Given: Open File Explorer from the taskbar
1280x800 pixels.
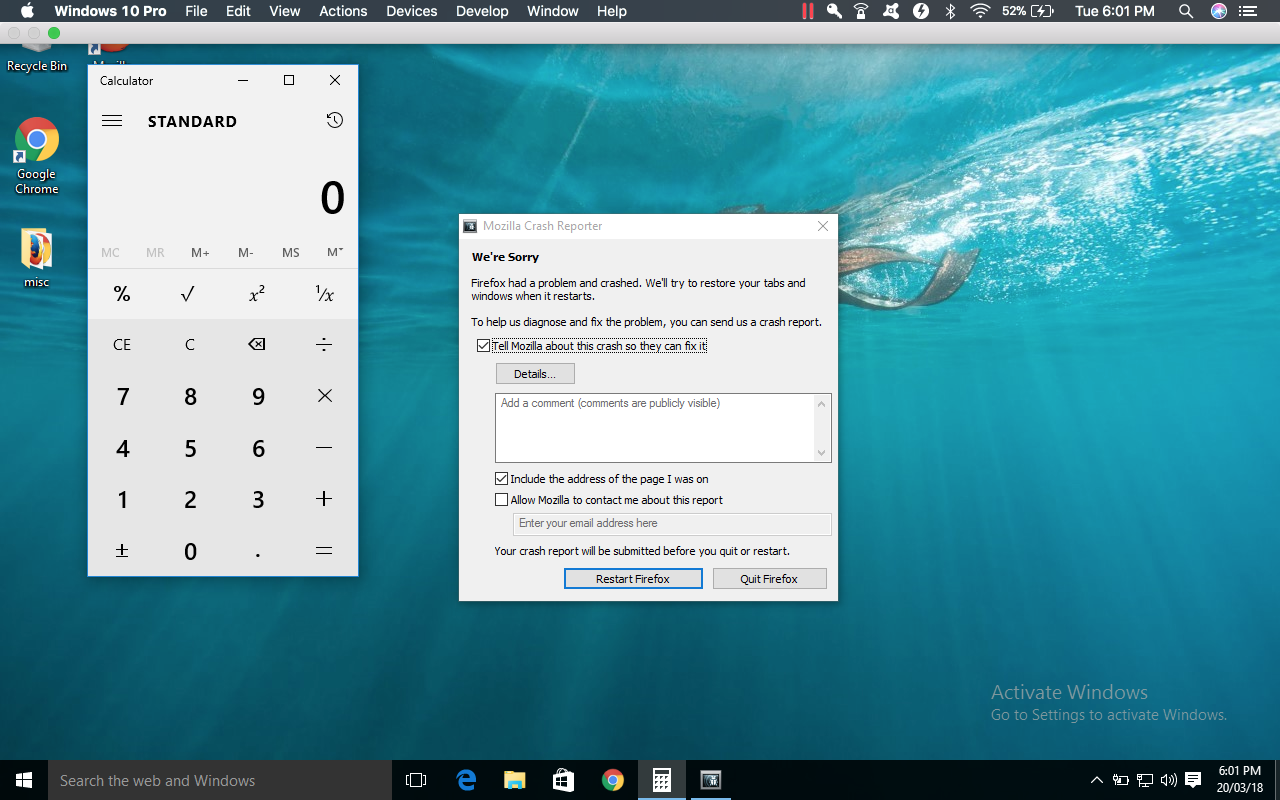Looking at the screenshot, I should point(514,780).
